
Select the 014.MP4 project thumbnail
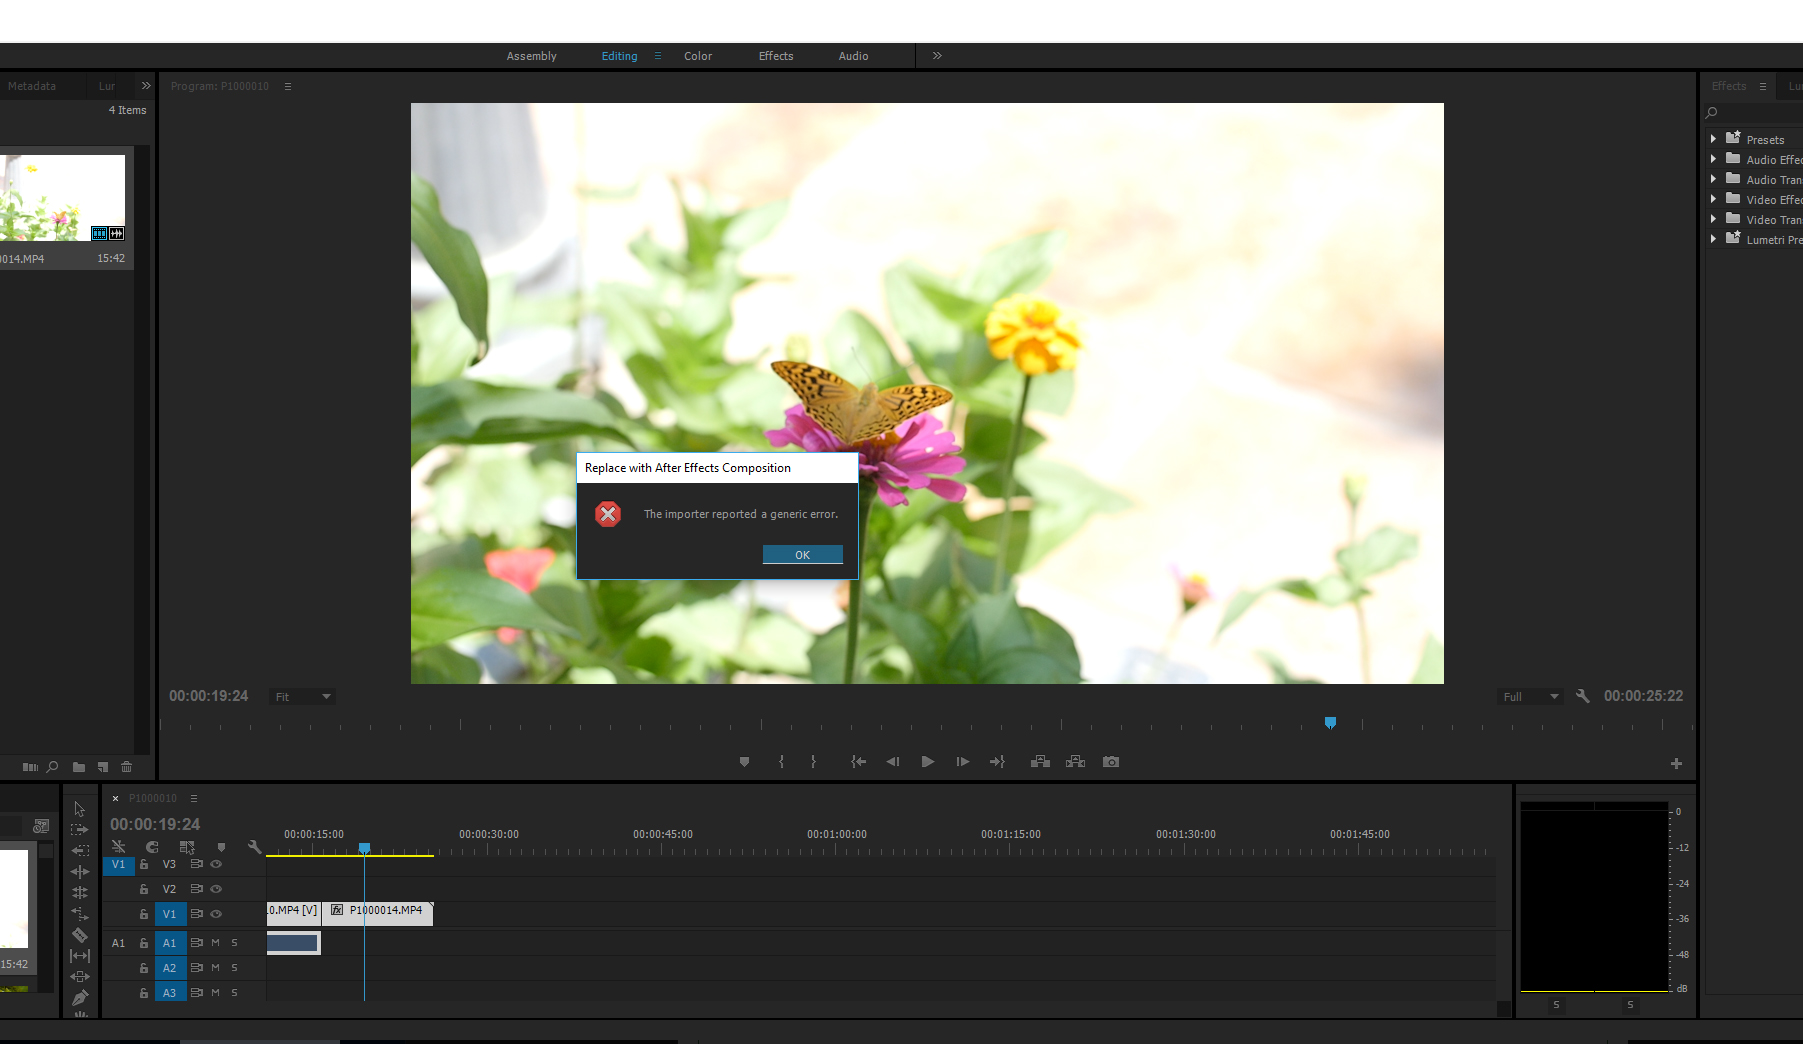62,197
